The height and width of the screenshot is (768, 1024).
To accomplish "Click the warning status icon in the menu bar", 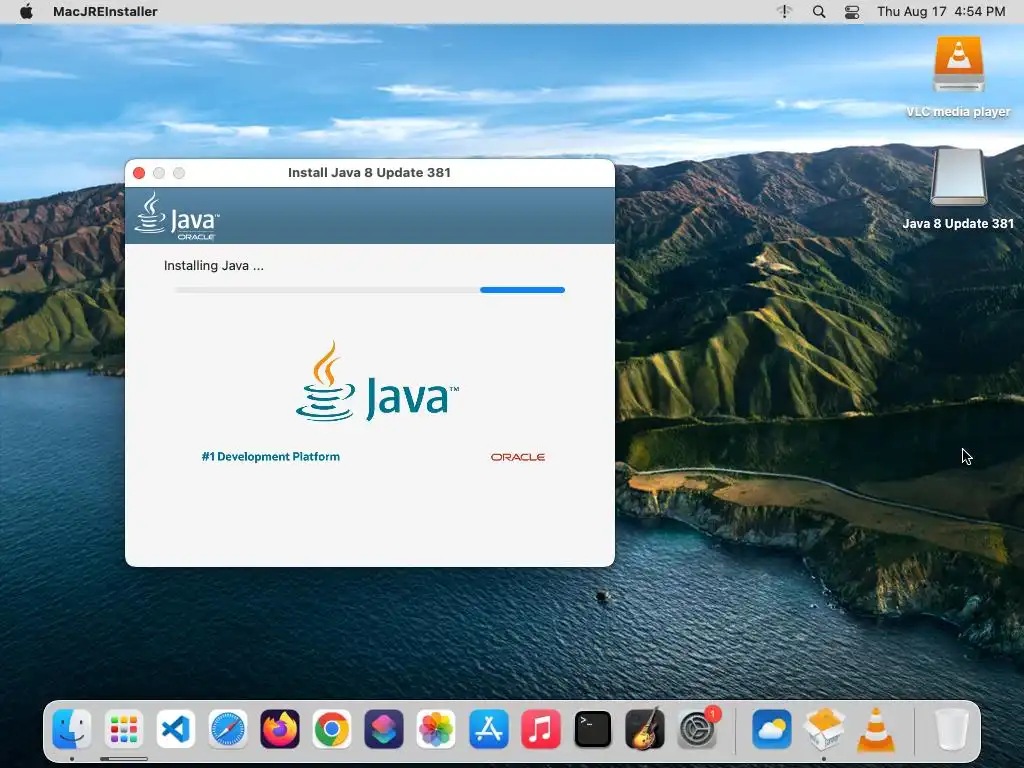I will coord(784,11).
